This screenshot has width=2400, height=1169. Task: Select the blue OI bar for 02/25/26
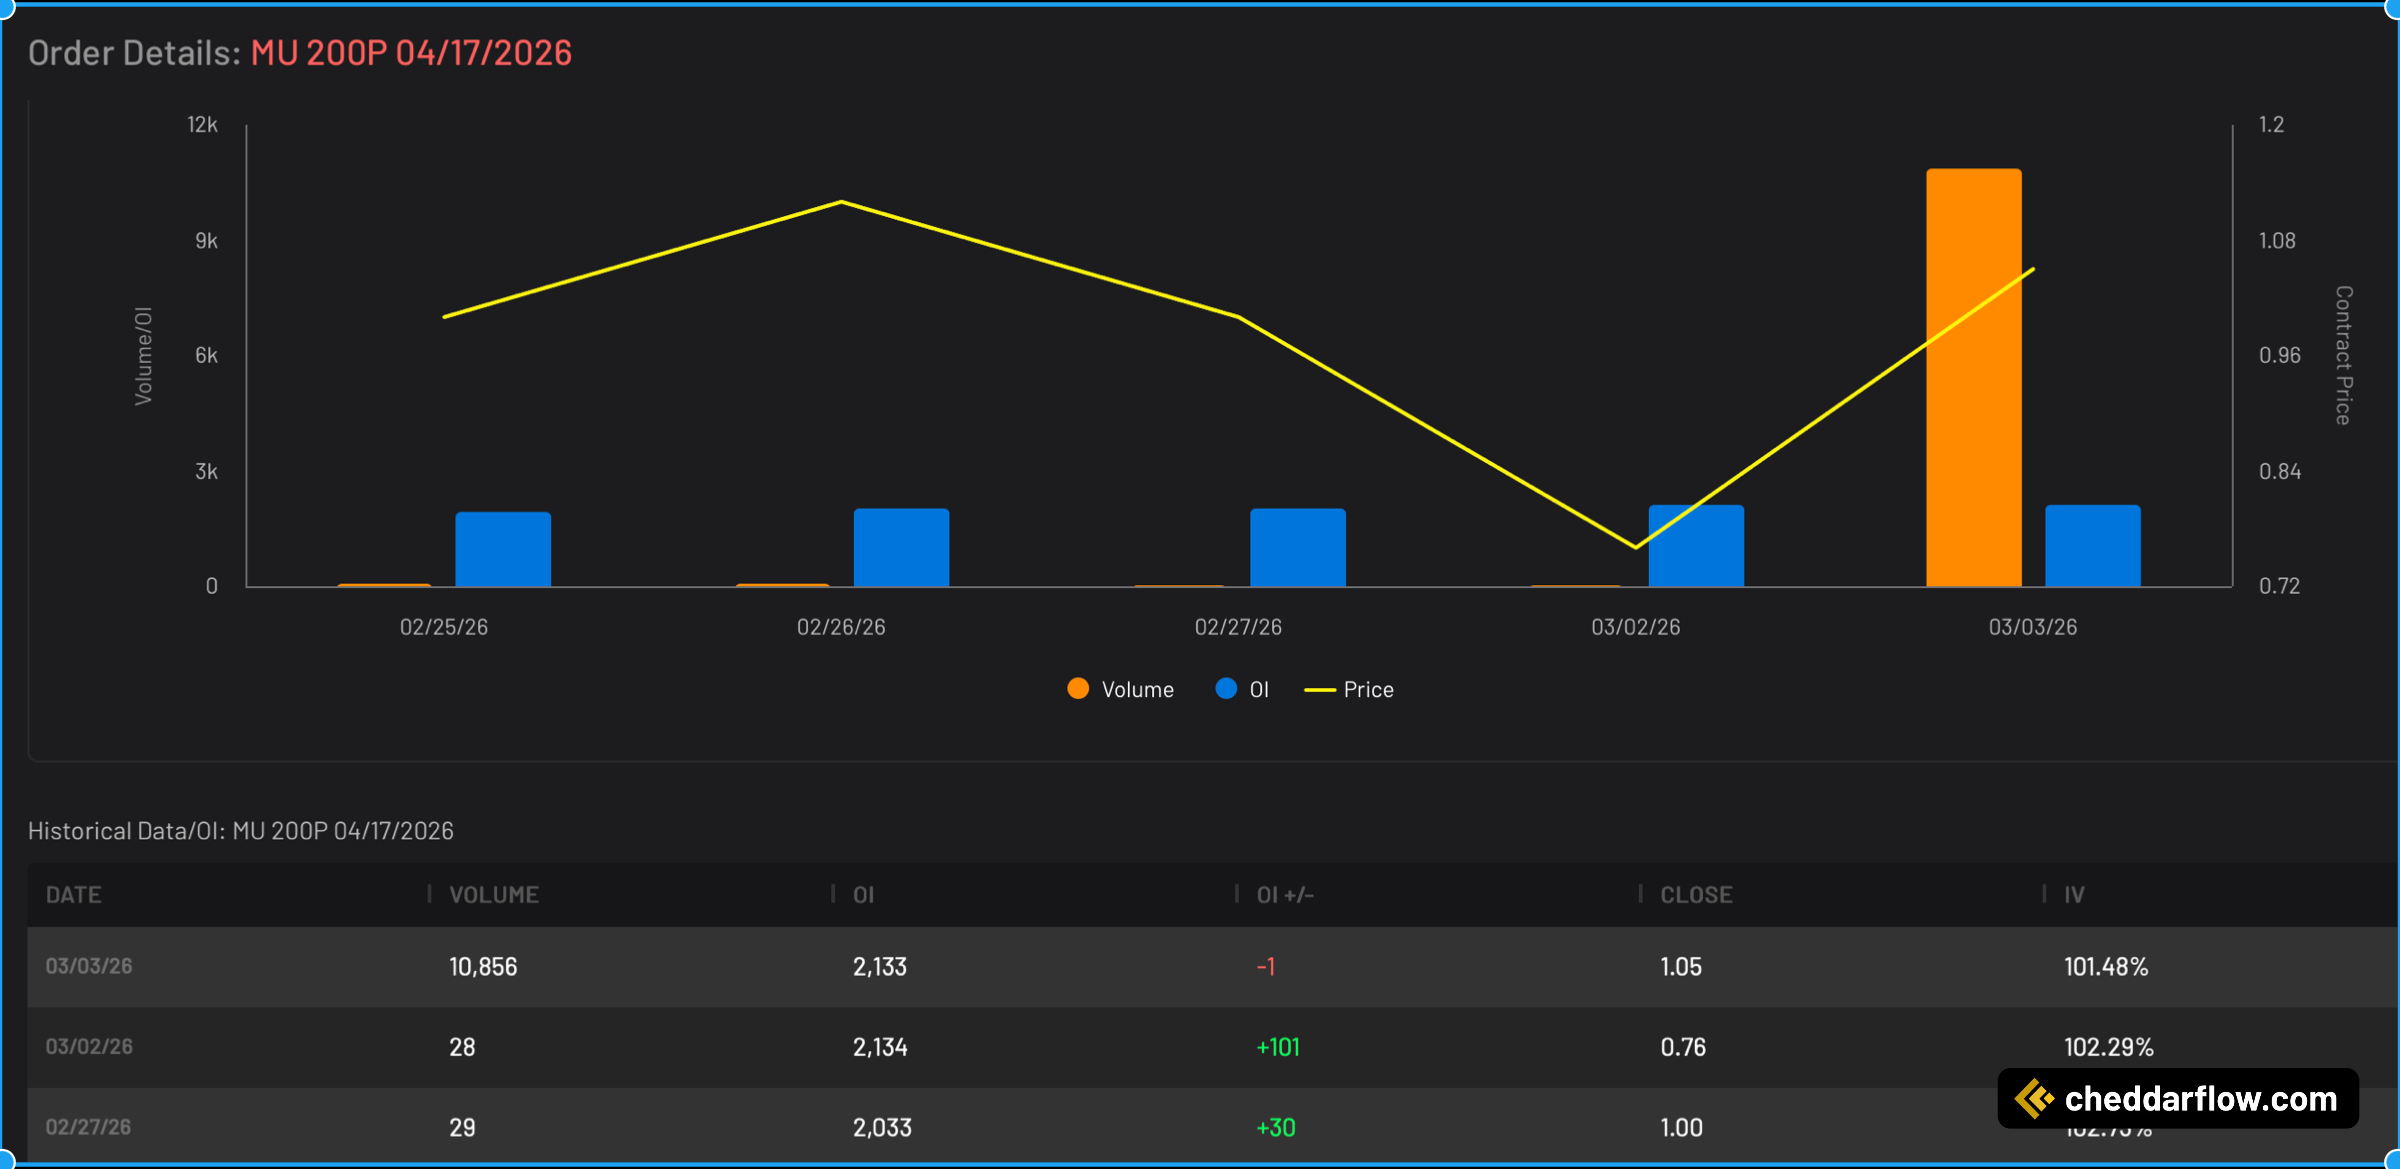(x=503, y=549)
